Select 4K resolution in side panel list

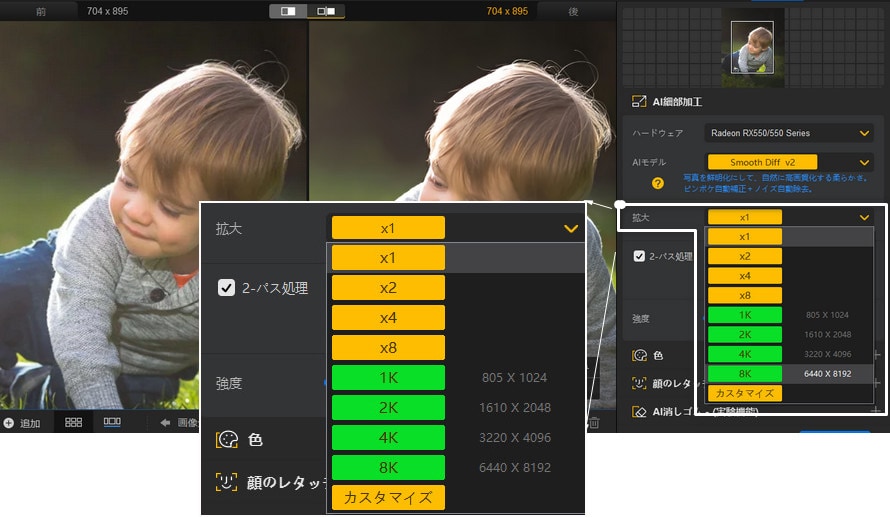click(x=745, y=354)
